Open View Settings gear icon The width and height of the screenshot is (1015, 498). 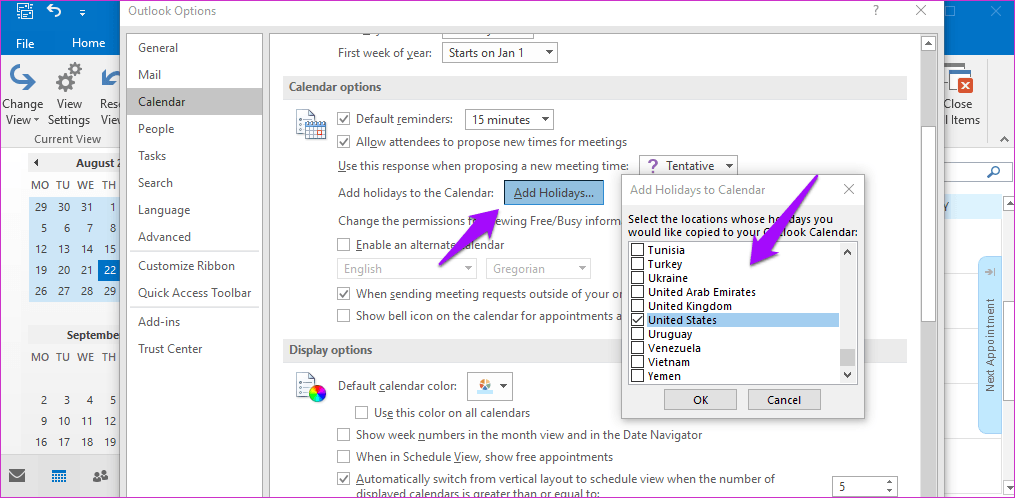tap(69, 78)
